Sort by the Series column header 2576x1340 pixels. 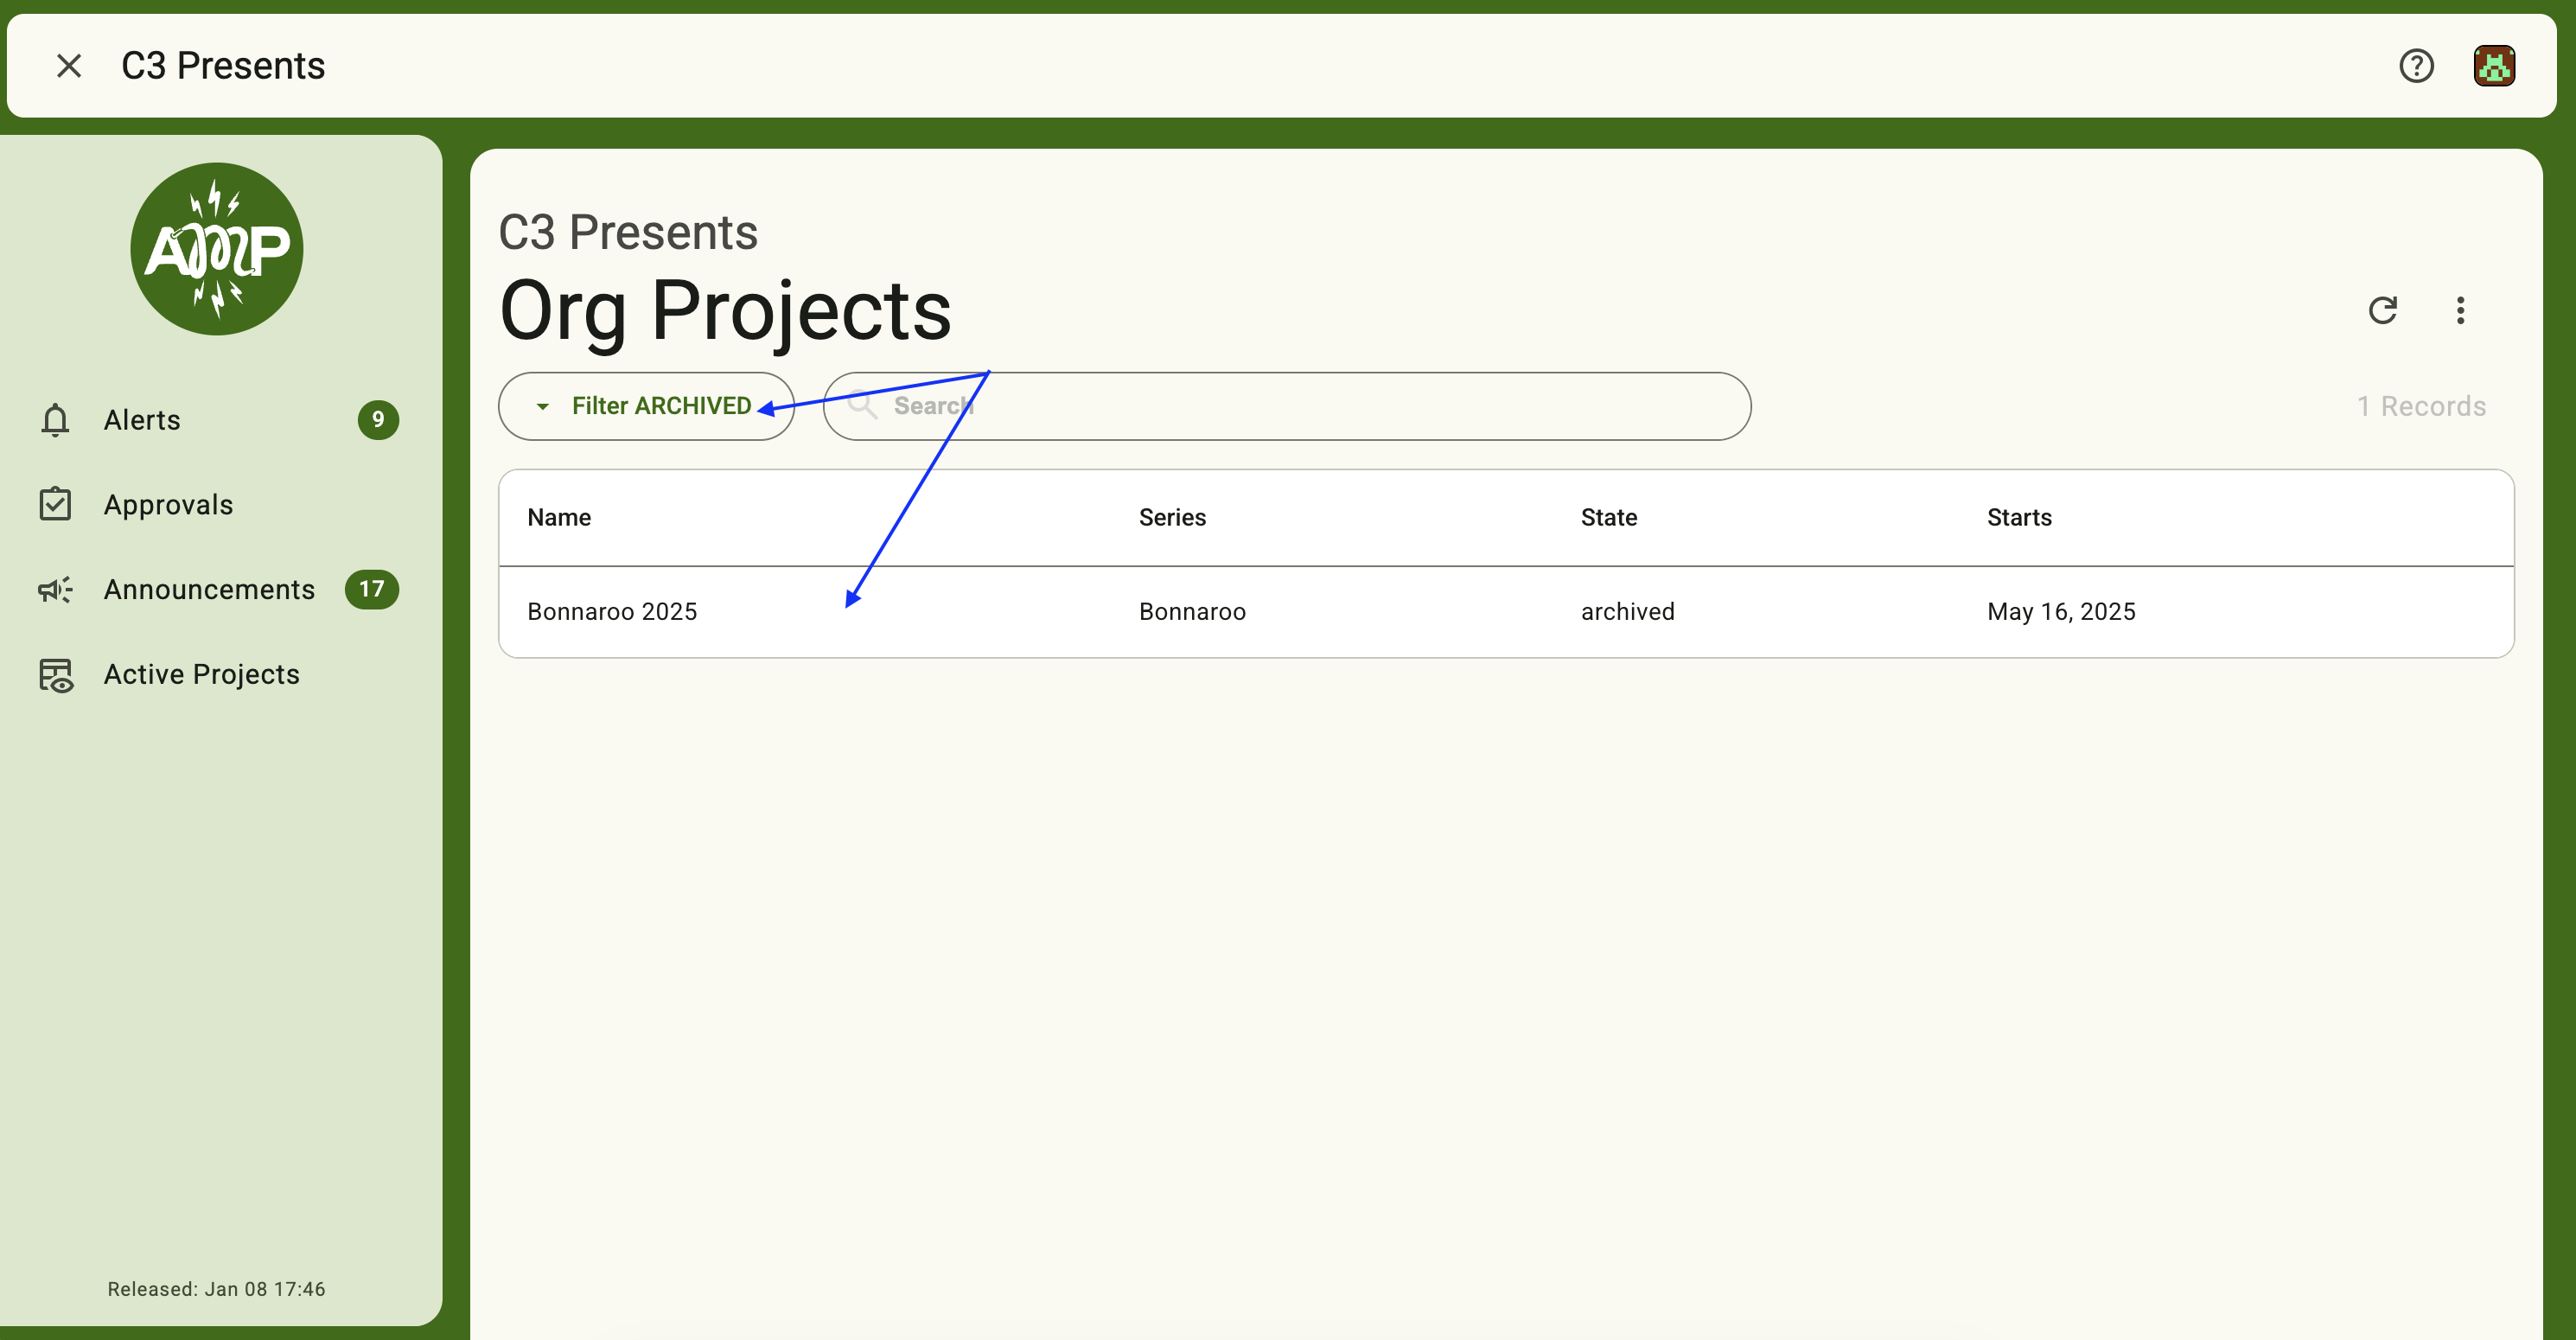coord(1172,518)
